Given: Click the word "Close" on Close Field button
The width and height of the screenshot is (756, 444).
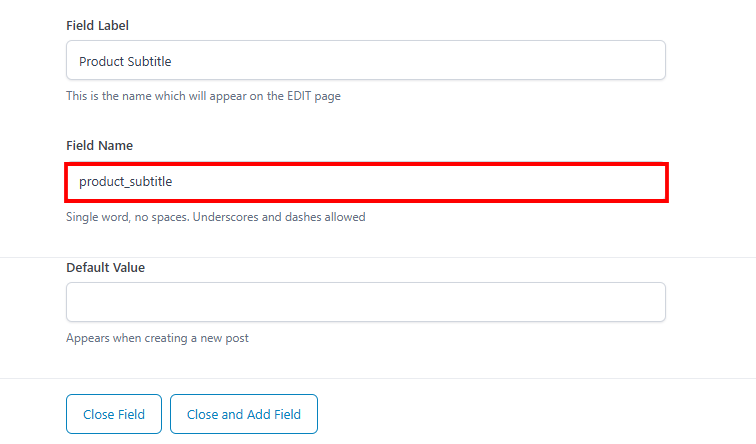Looking at the screenshot, I should pyautogui.click(x=98, y=414).
